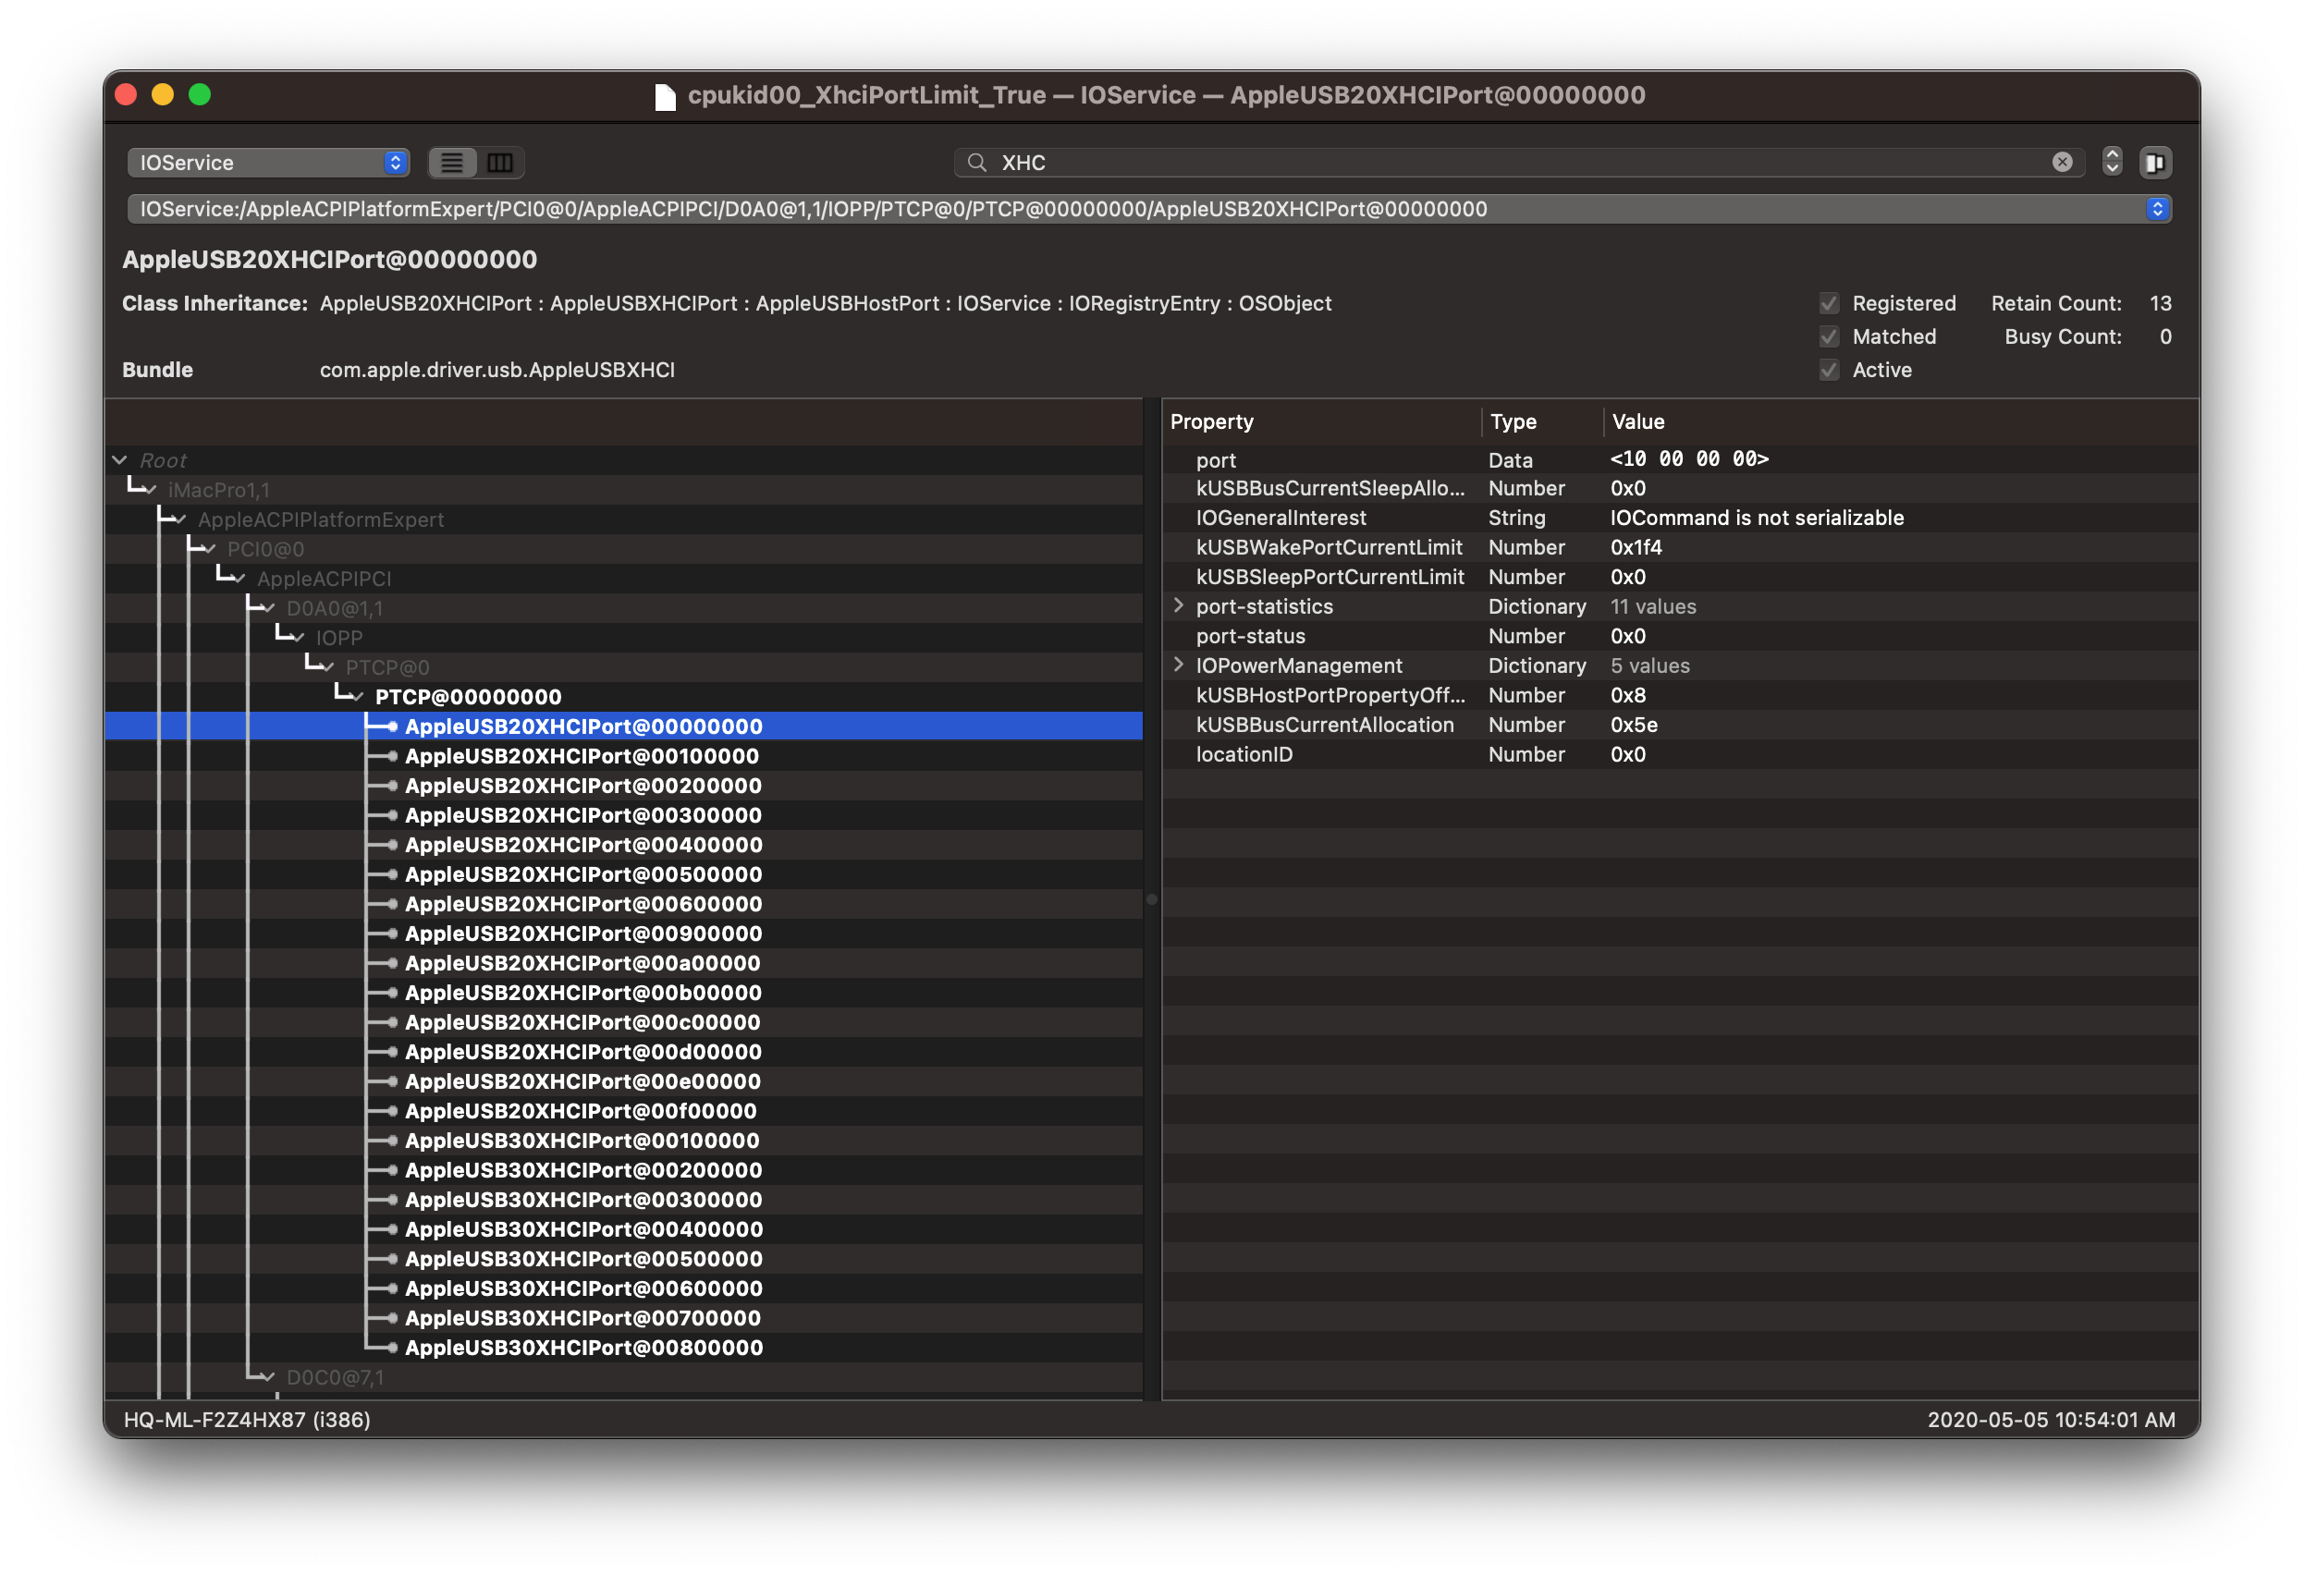Toggle the property inspector pane icon
Screen dimensions: 2304x1575
(x=2155, y=162)
